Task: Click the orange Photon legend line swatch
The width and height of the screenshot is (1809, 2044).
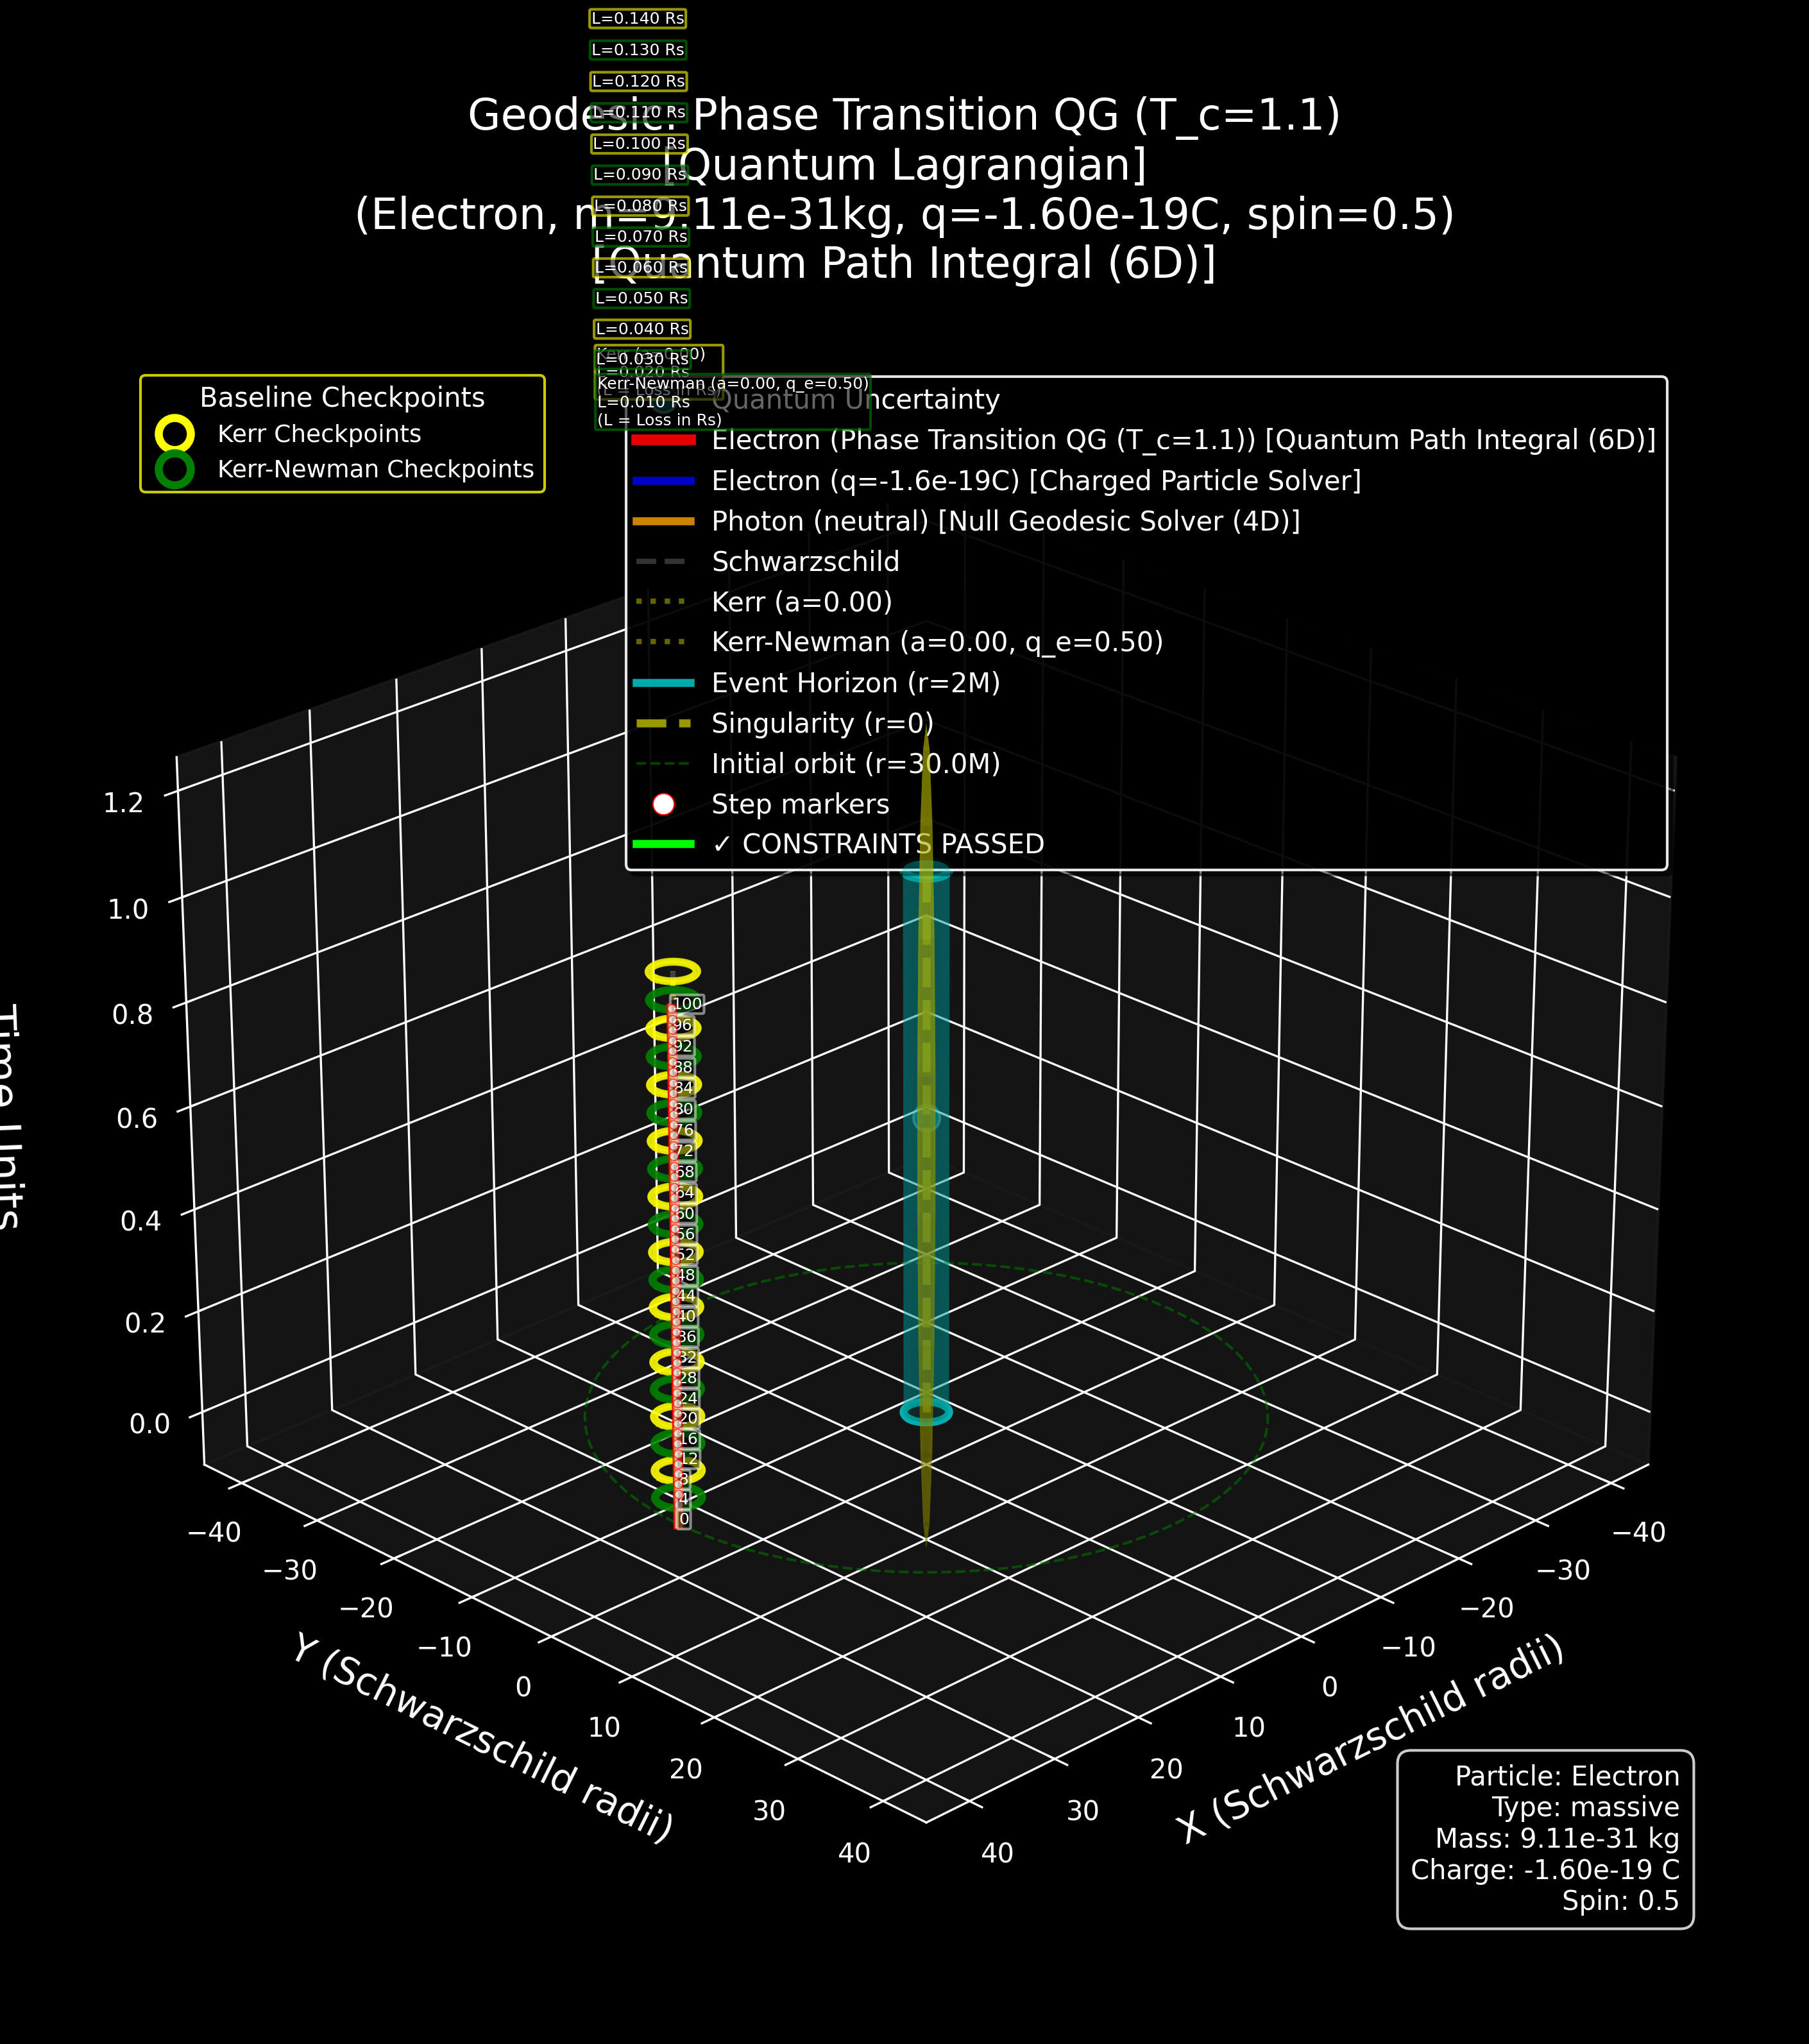Action: pyautogui.click(x=663, y=521)
